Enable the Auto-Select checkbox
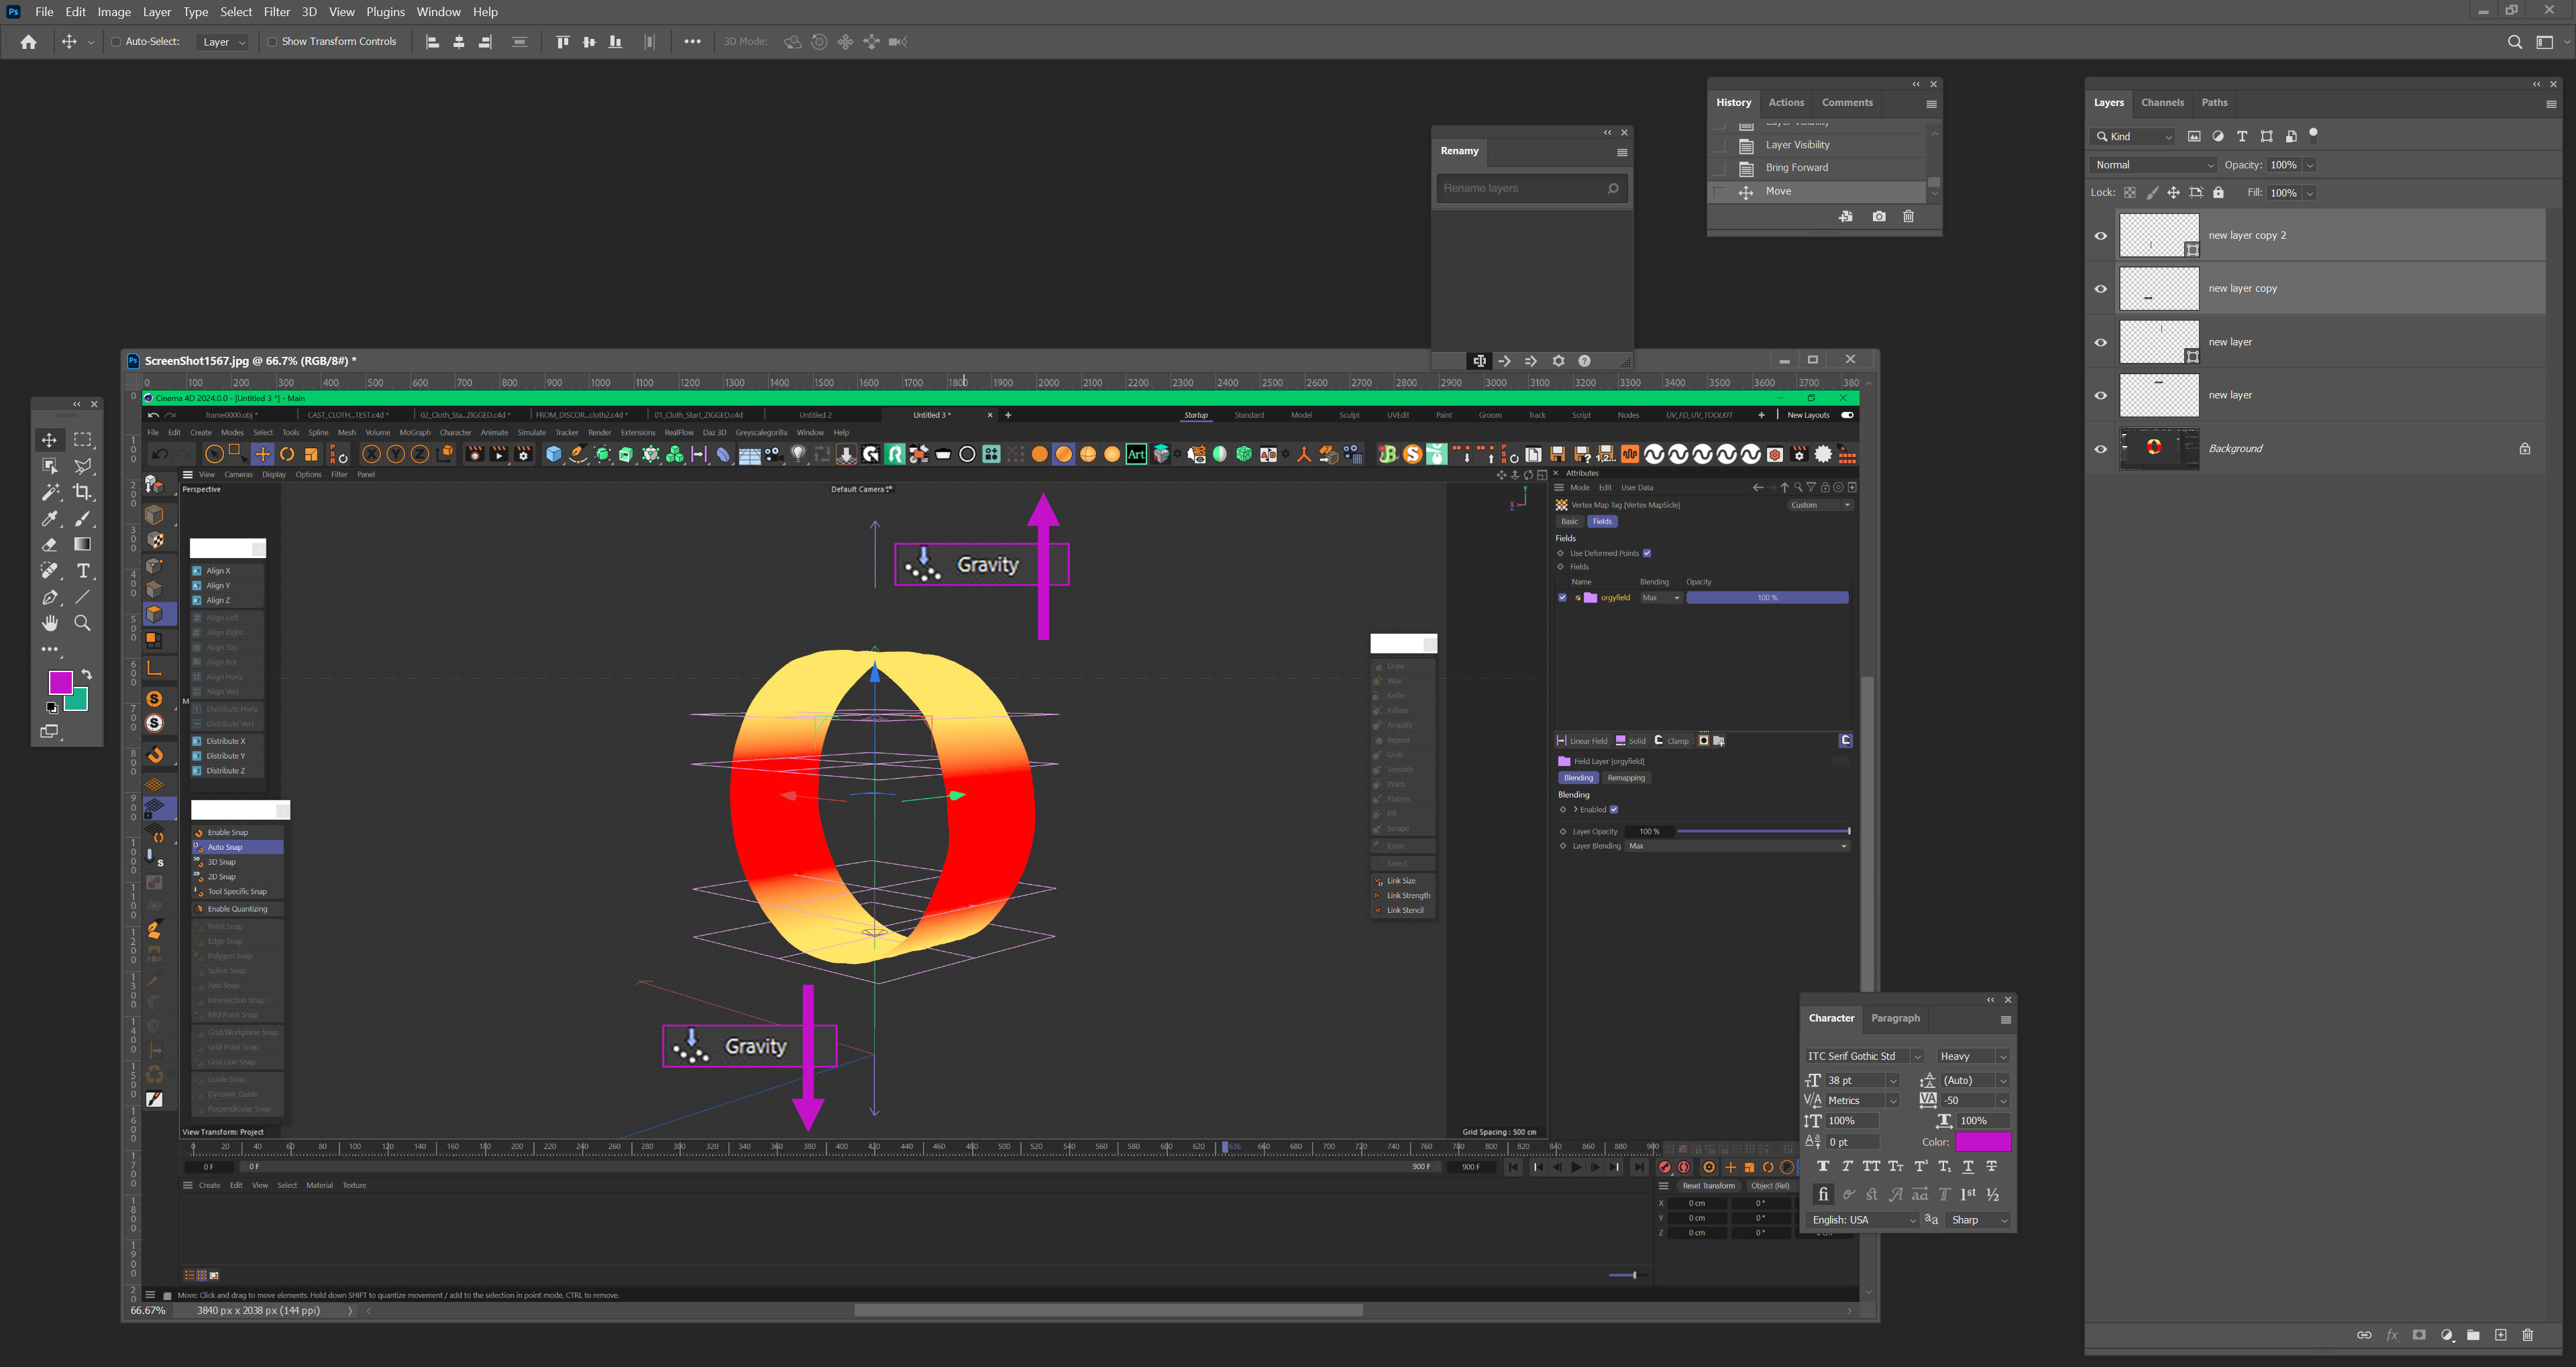 pyautogui.click(x=116, y=42)
